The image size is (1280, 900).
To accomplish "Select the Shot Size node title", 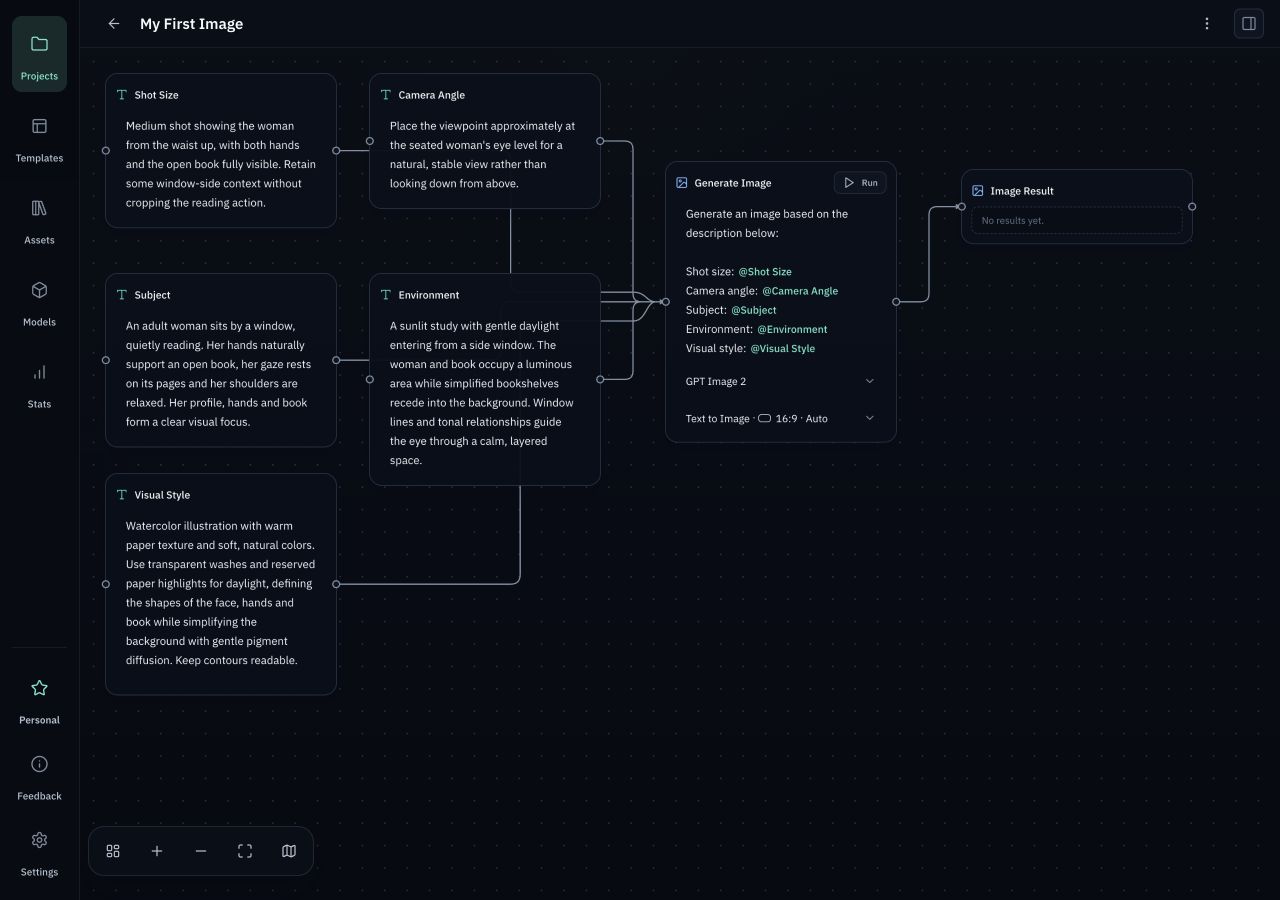I will tap(156, 95).
